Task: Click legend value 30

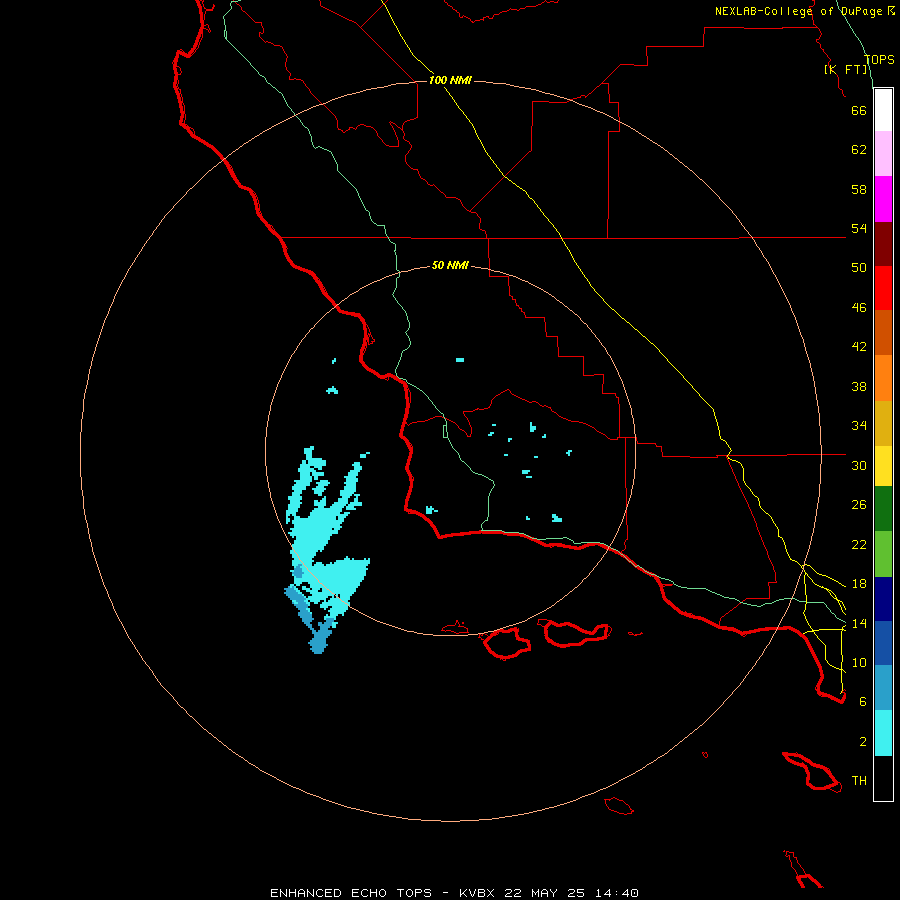Action: point(859,465)
